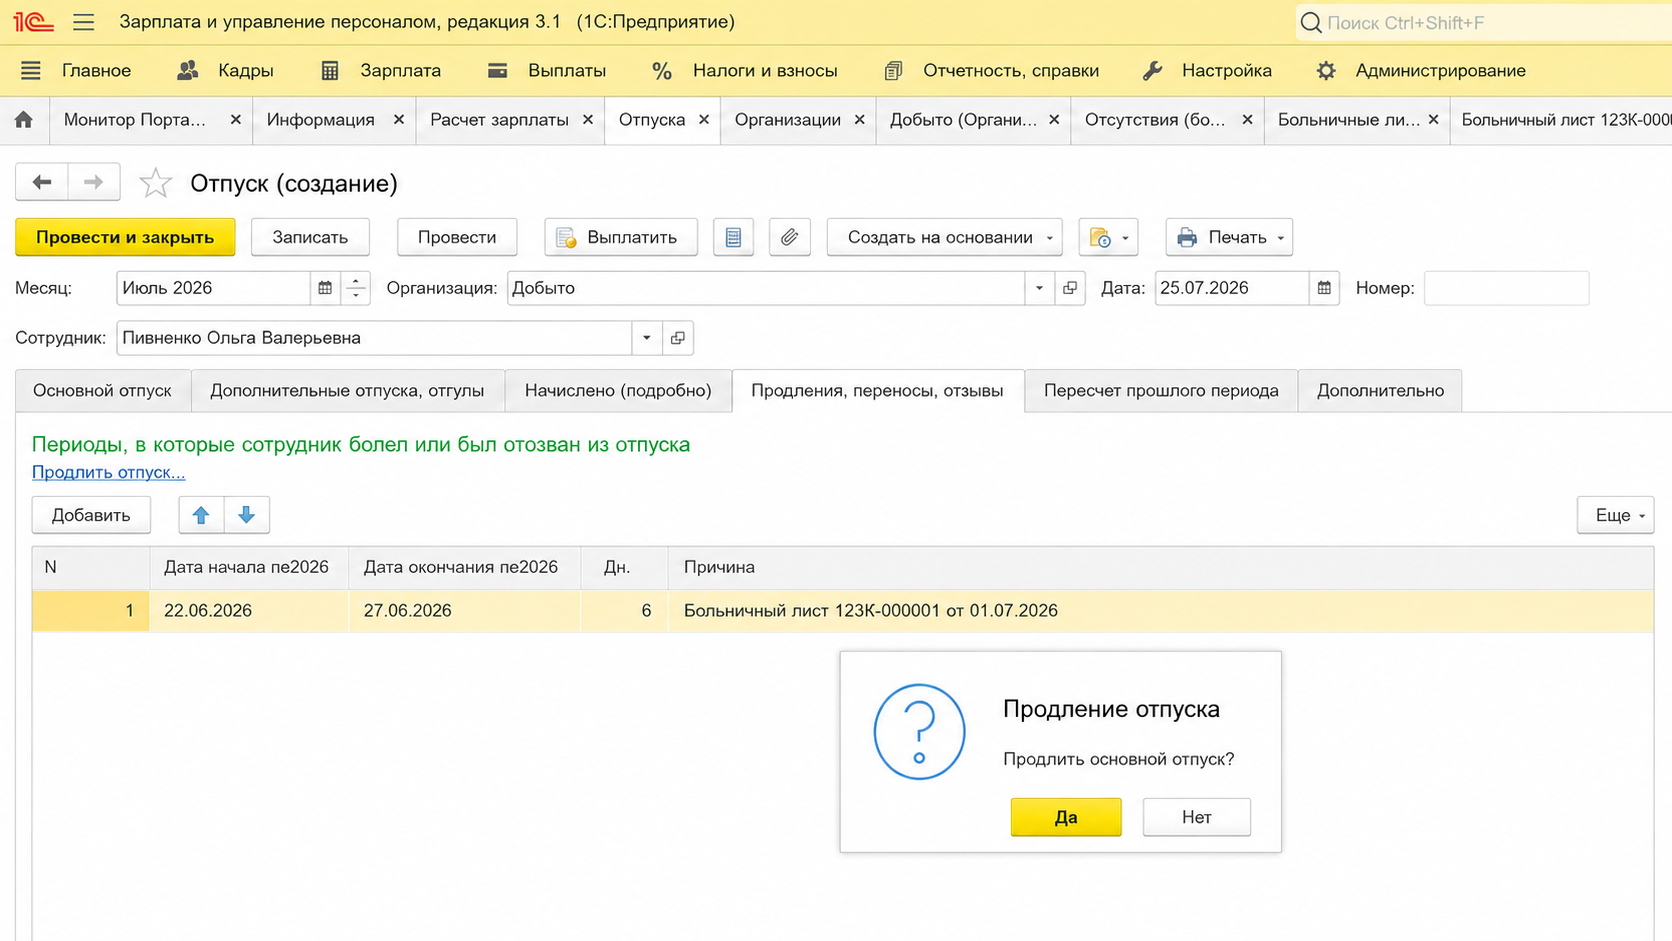Screen dimensions: 1672x941
Task: Close the Добыто (Органи... tab
Action: (1054, 120)
